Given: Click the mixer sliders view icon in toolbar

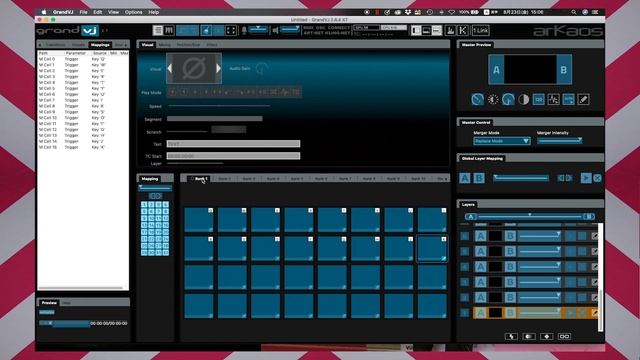Looking at the screenshot, I should pyautogui.click(x=169, y=30).
